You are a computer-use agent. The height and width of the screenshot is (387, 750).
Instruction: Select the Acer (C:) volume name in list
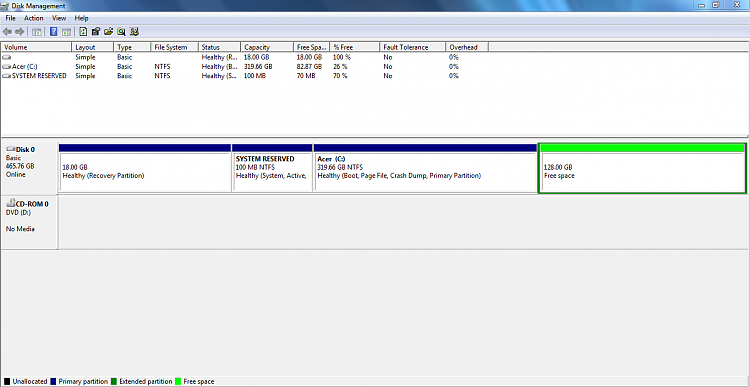point(23,66)
